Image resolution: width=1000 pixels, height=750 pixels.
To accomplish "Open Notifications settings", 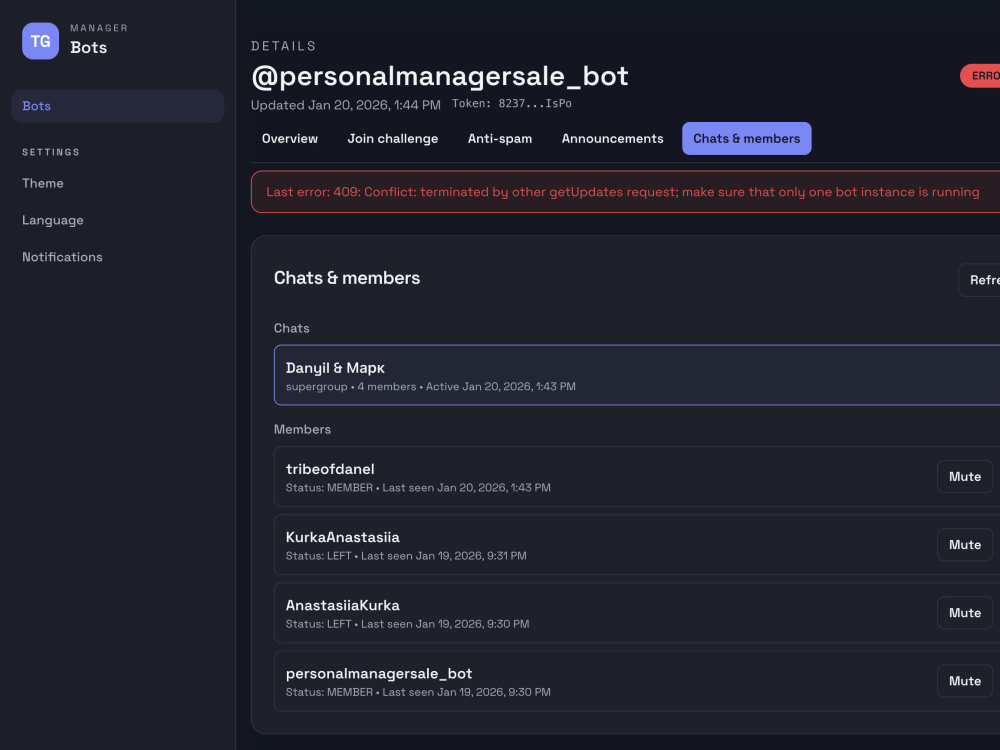I will pyautogui.click(x=62, y=257).
